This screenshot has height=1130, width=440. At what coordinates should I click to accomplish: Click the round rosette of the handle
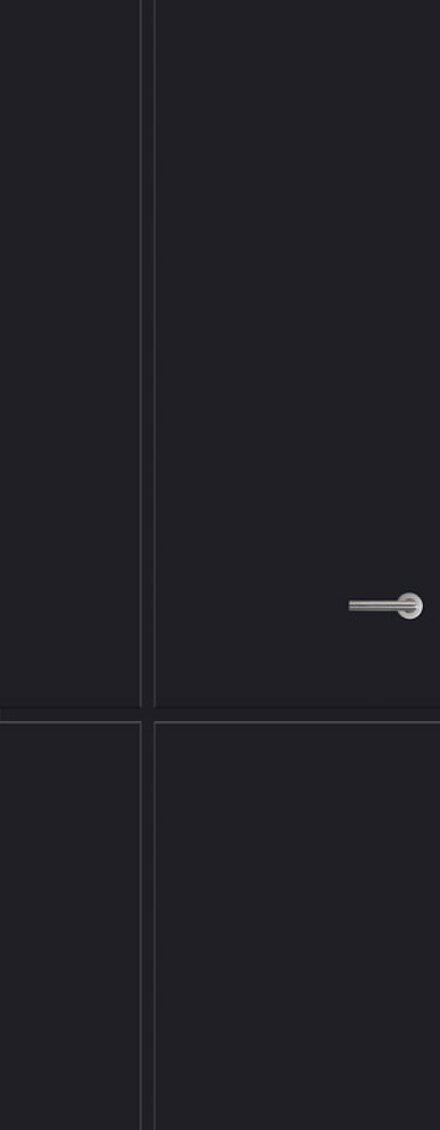pos(410,605)
